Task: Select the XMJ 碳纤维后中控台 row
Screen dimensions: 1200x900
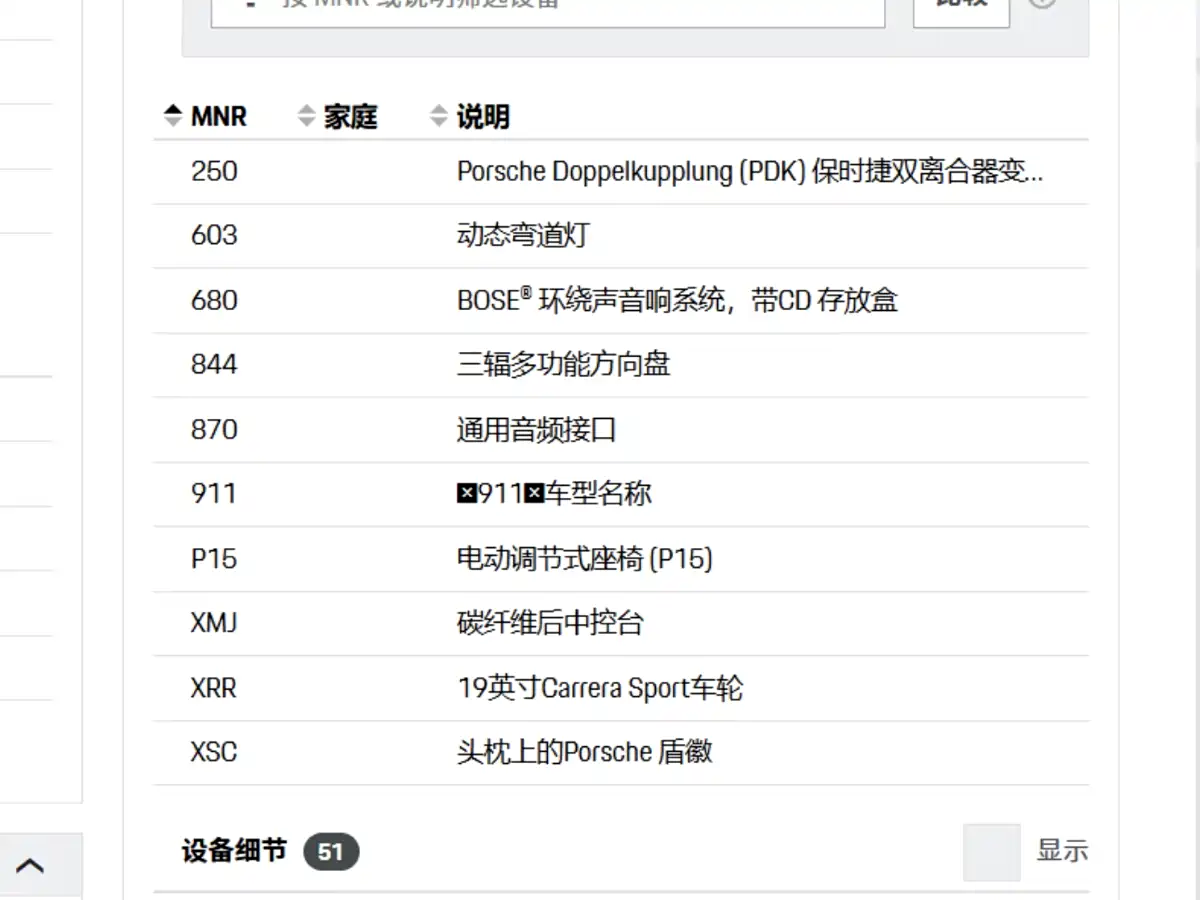Action: pyautogui.click(x=621, y=624)
